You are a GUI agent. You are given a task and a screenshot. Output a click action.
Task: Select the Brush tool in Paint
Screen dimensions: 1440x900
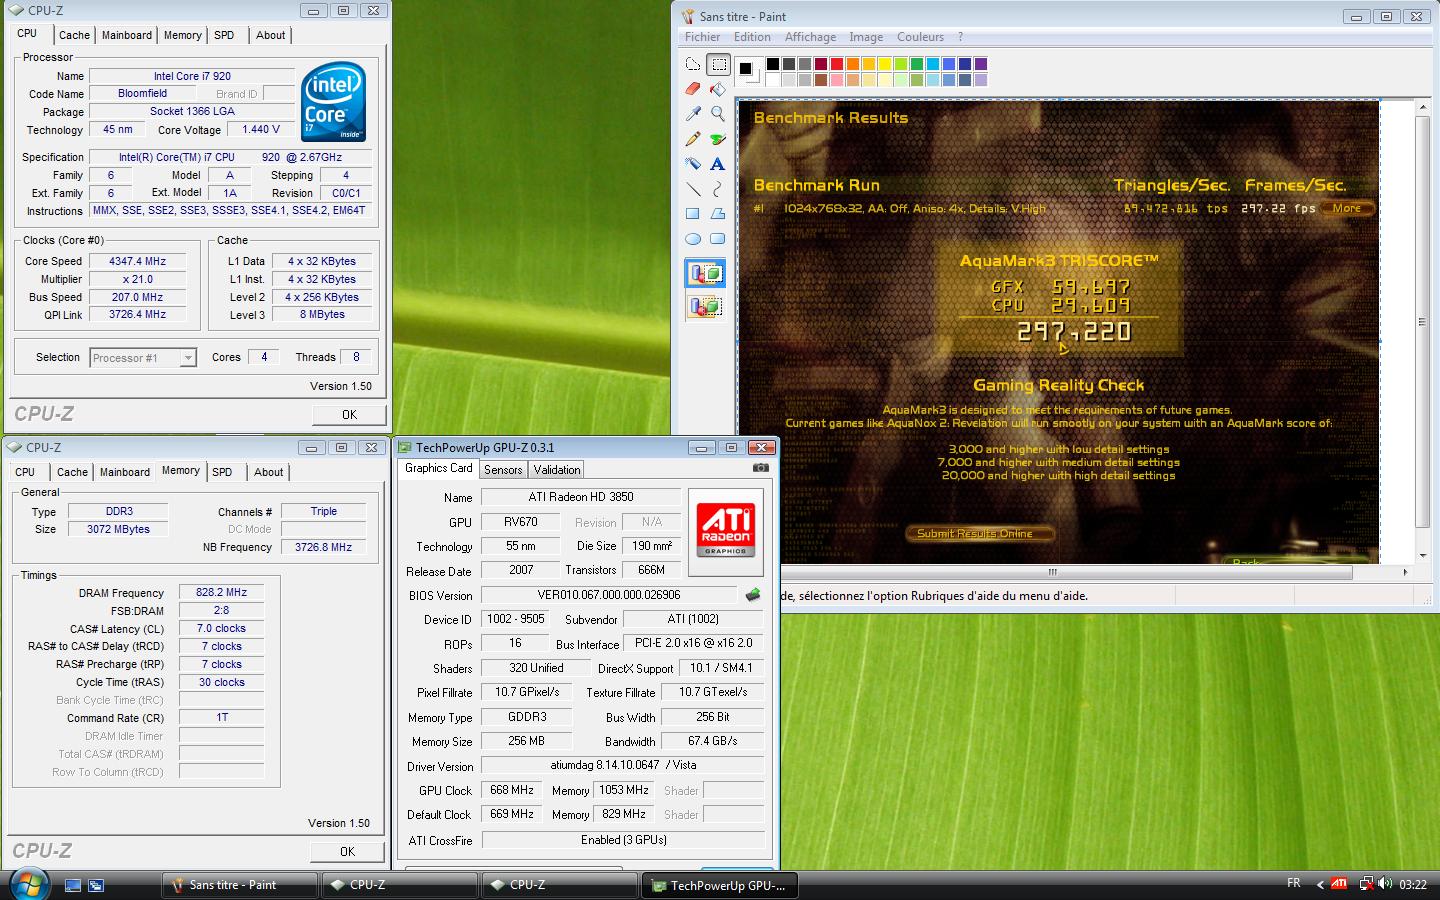pos(718,139)
